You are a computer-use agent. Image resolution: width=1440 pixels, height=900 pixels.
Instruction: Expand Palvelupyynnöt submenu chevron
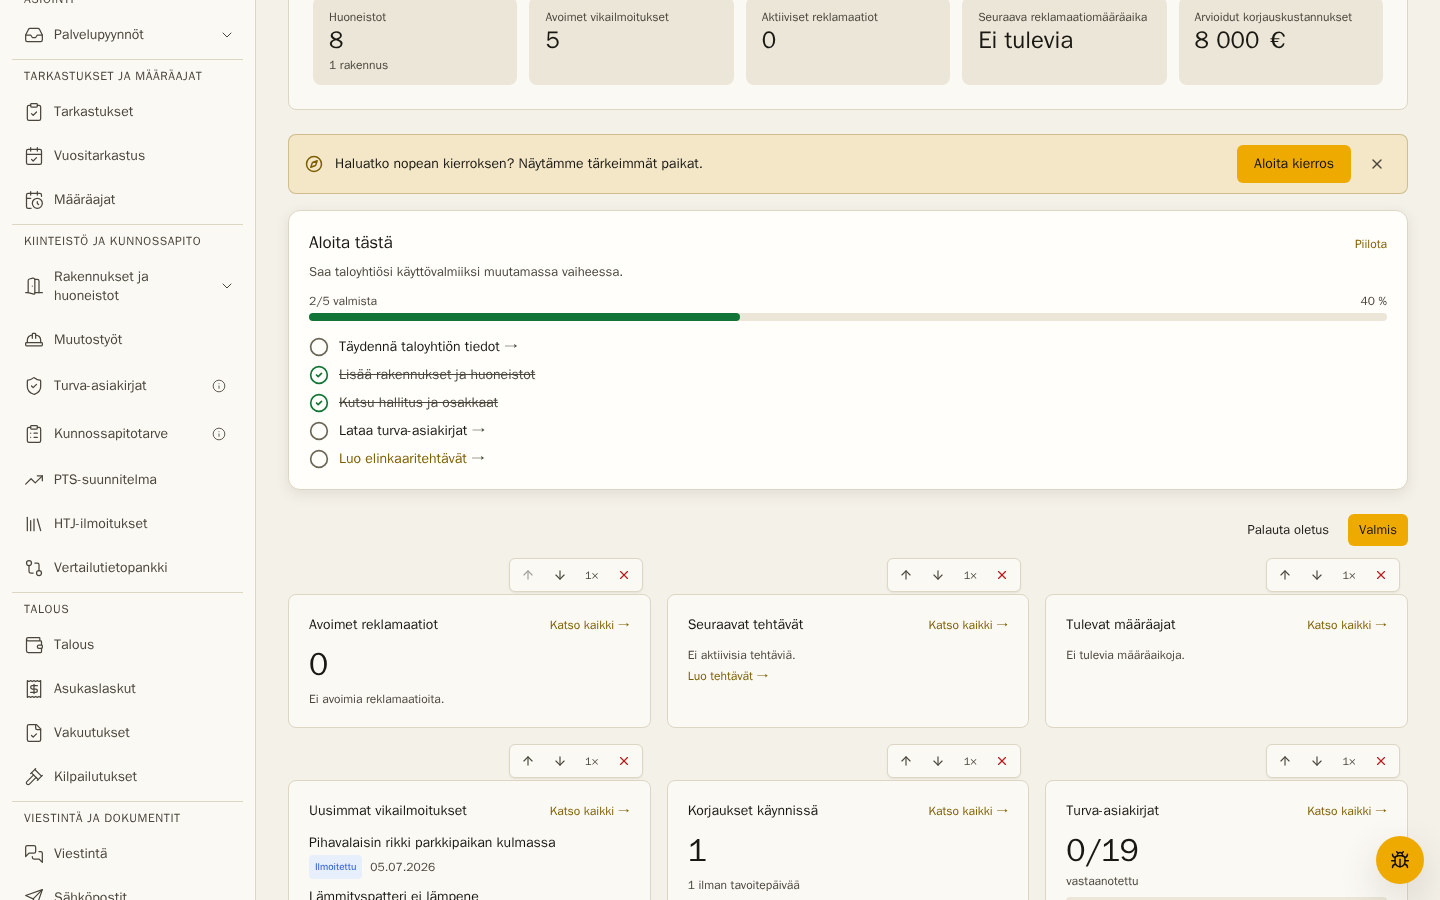tap(227, 35)
